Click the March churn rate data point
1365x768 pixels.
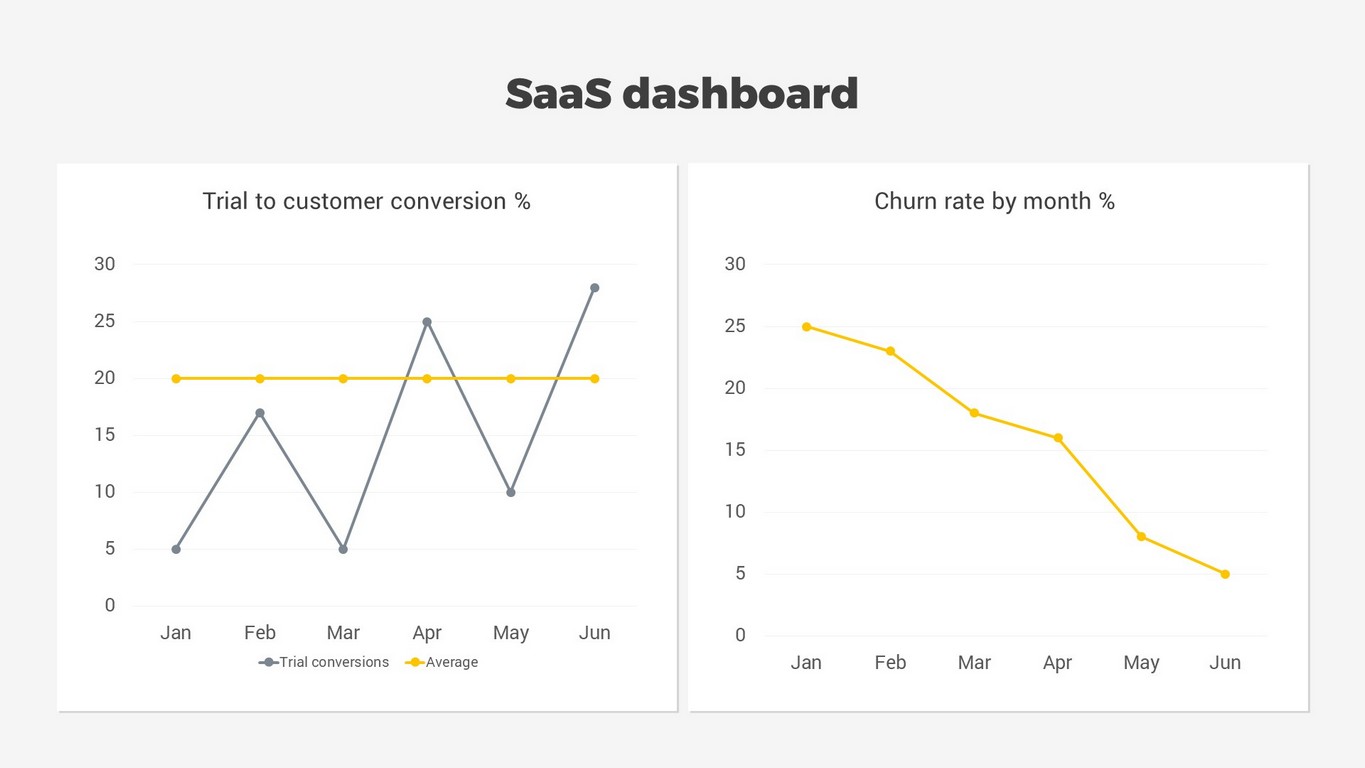[x=974, y=413]
